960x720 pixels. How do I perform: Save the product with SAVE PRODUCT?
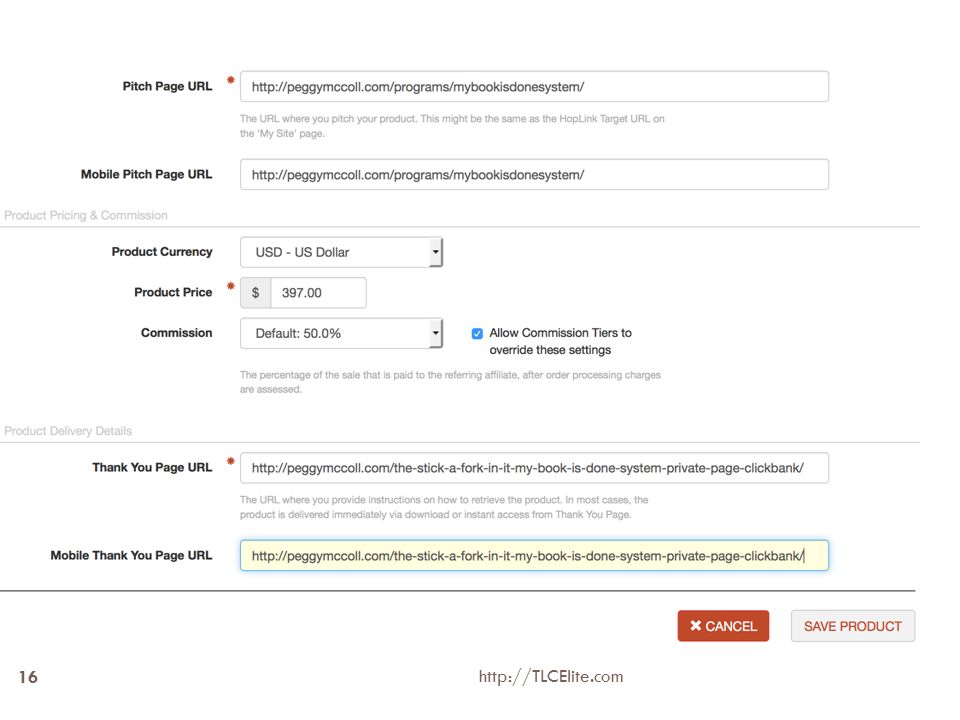pos(853,626)
